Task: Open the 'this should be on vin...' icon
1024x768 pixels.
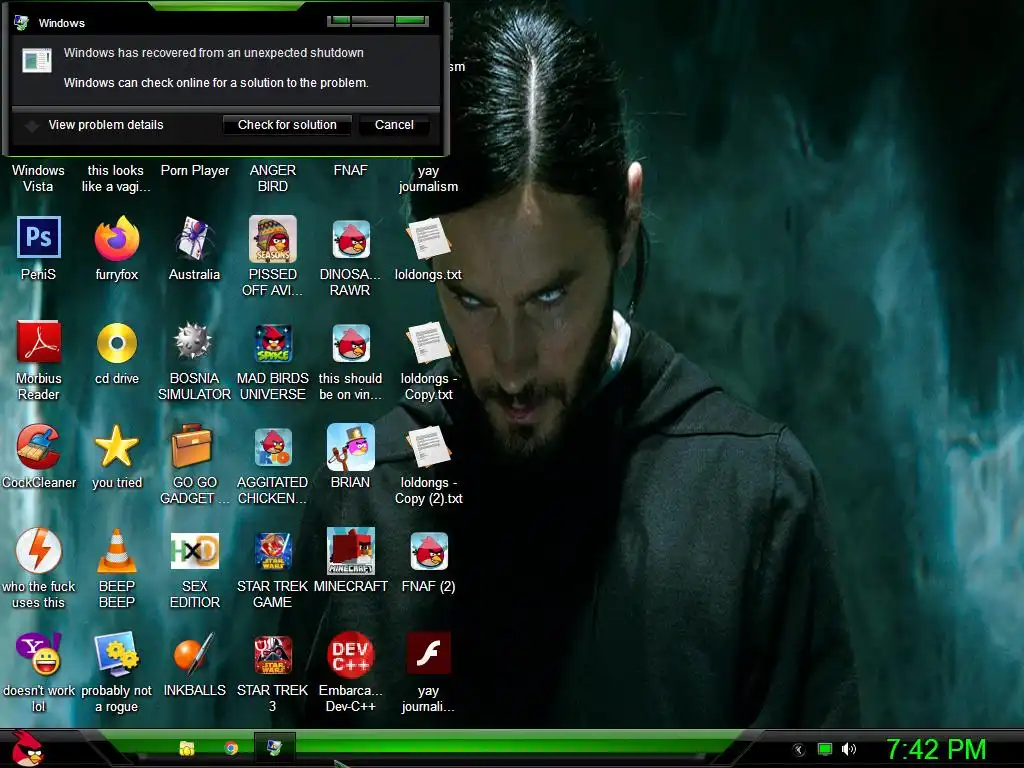Action: coord(351,343)
